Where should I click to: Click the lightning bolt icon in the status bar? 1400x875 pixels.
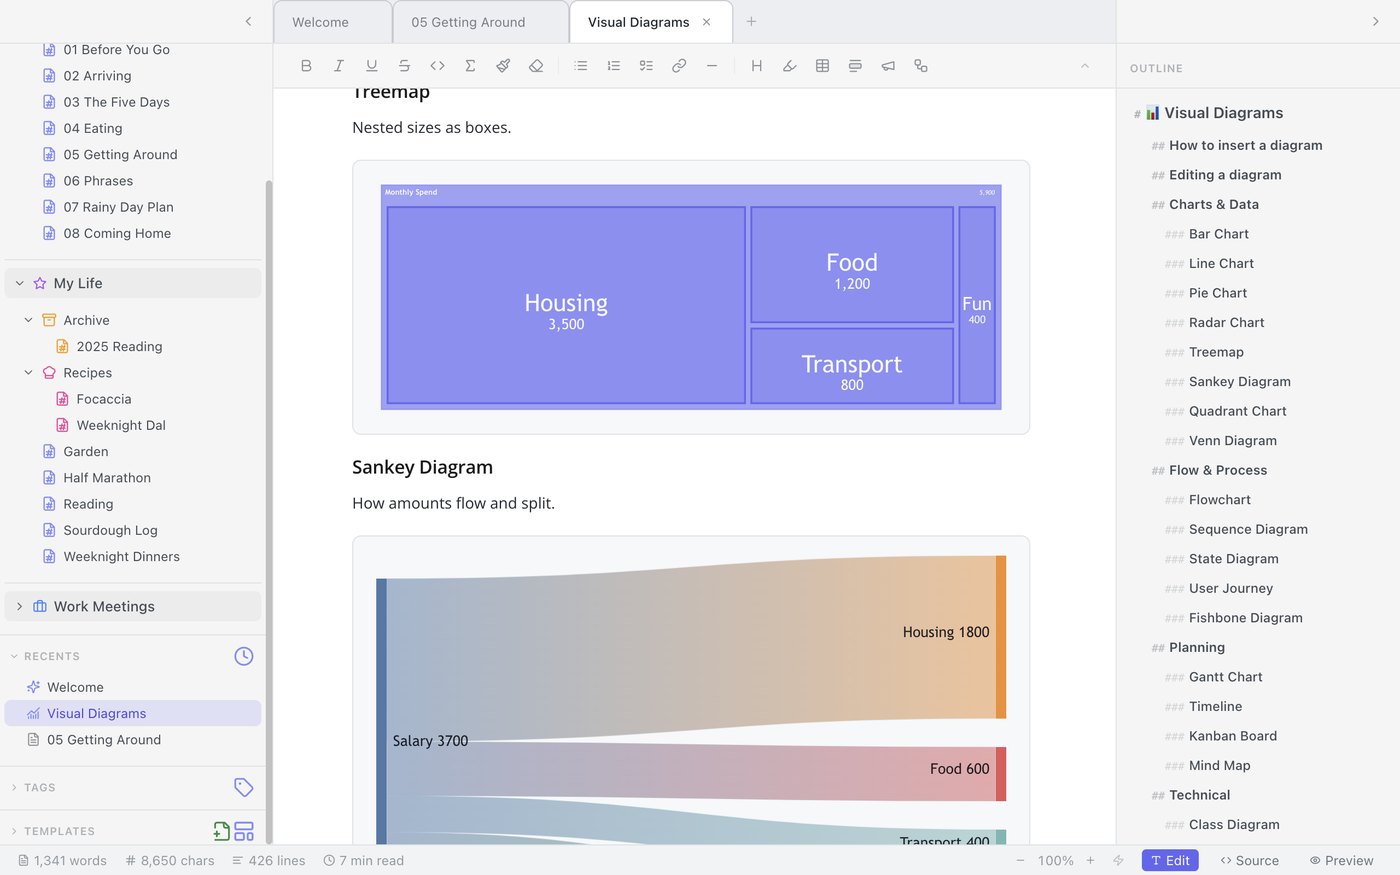1119,860
